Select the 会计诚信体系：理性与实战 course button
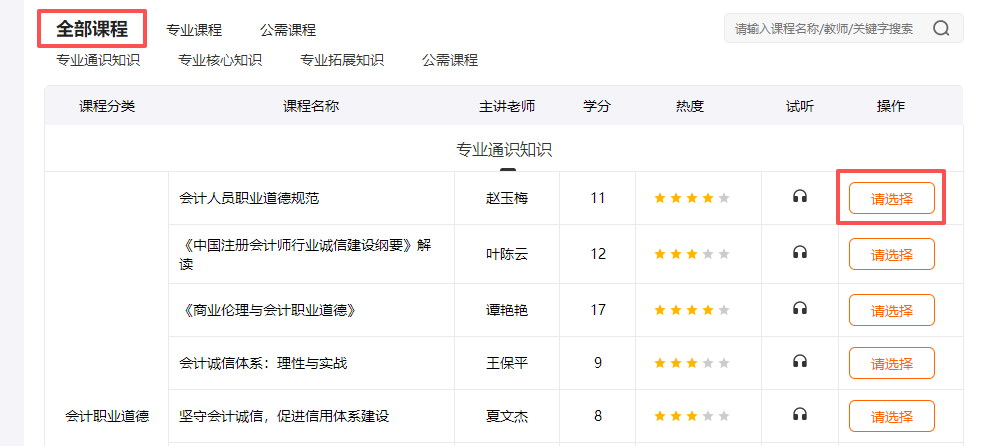The width and height of the screenshot is (982, 446). [x=891, y=363]
